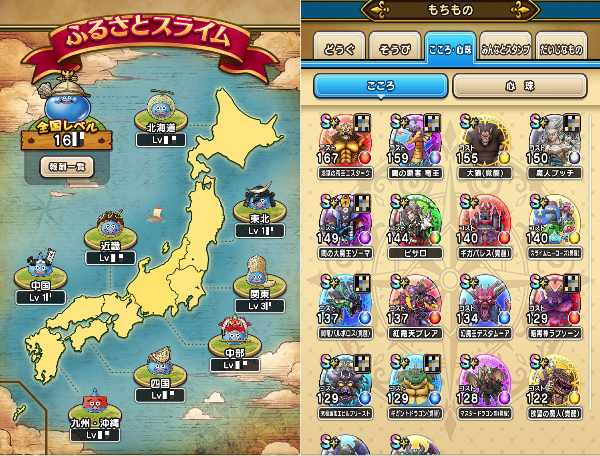600x456 pixels.
Task: Open the みんなとスタンプ tab
Action: click(505, 48)
